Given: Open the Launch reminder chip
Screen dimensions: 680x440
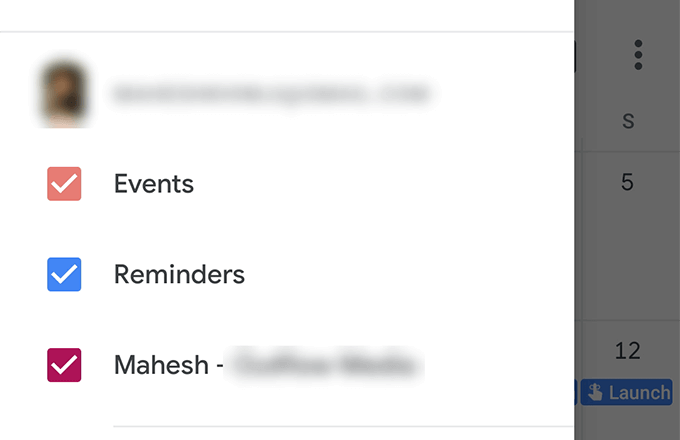Looking at the screenshot, I should tap(626, 392).
